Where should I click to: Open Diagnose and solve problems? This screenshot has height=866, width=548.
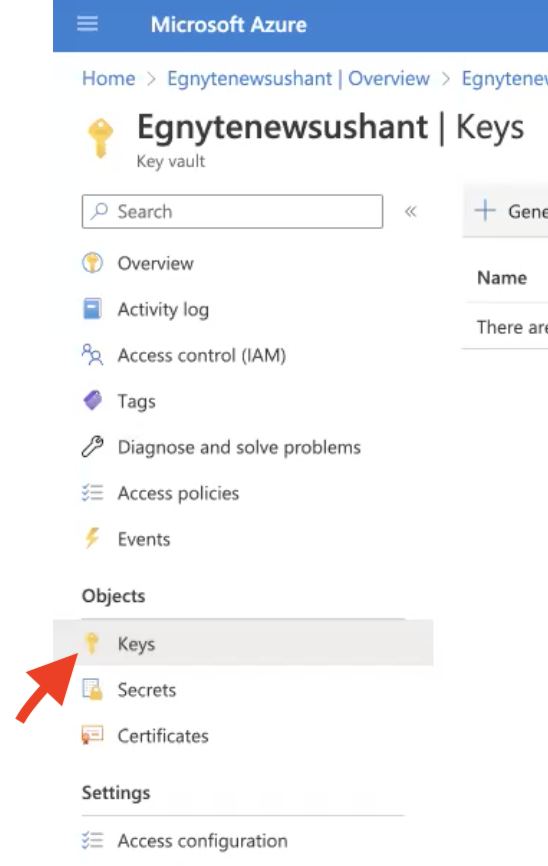tap(239, 447)
